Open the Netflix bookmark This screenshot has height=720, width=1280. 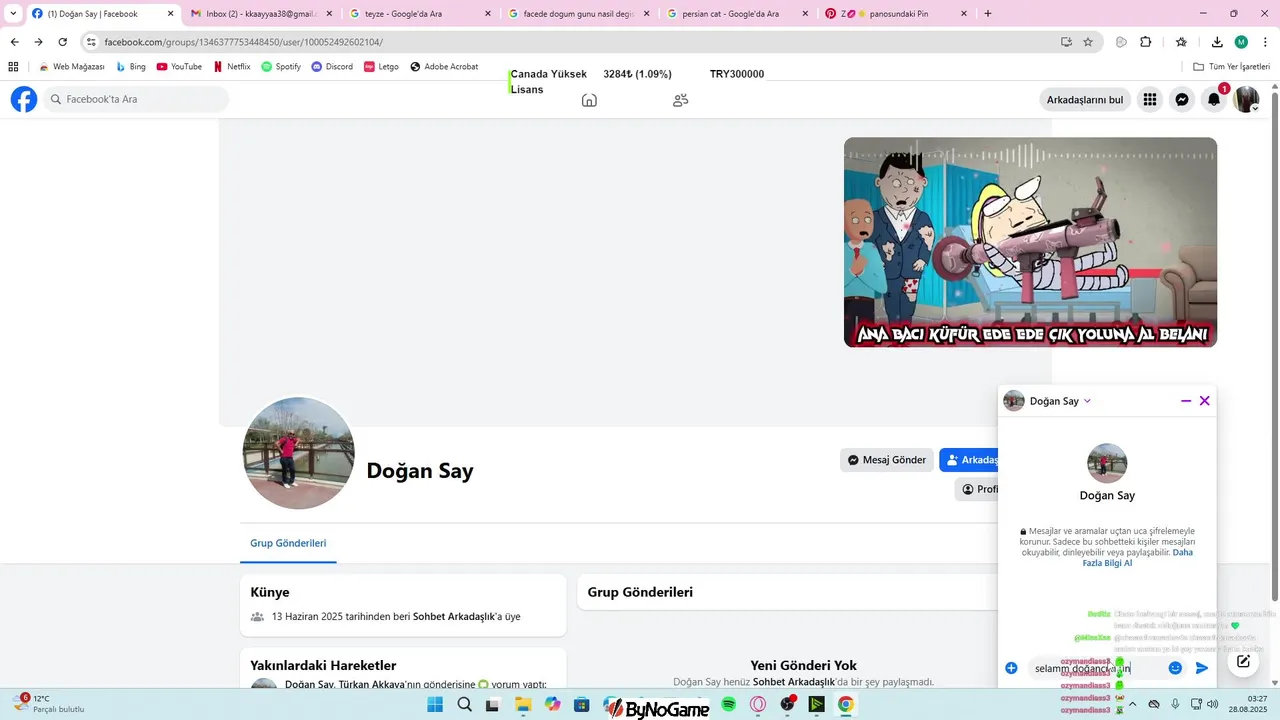(231, 67)
